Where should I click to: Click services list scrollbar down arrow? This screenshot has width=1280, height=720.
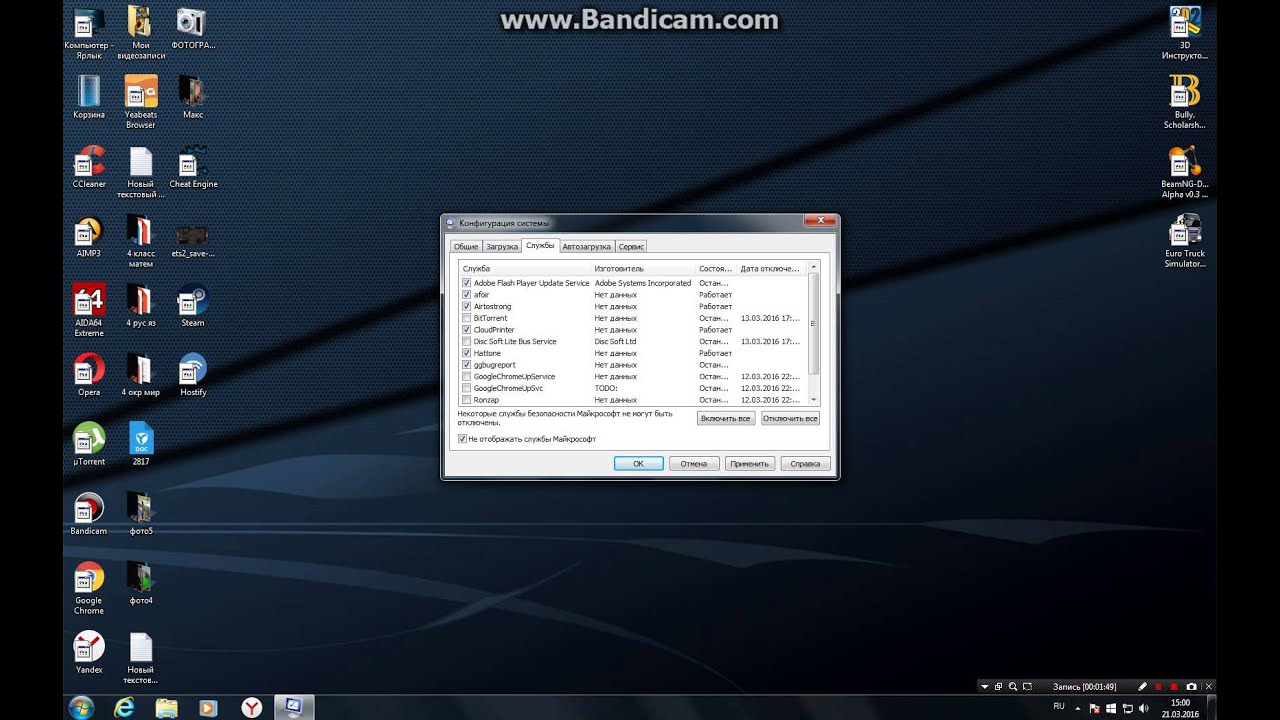814,399
